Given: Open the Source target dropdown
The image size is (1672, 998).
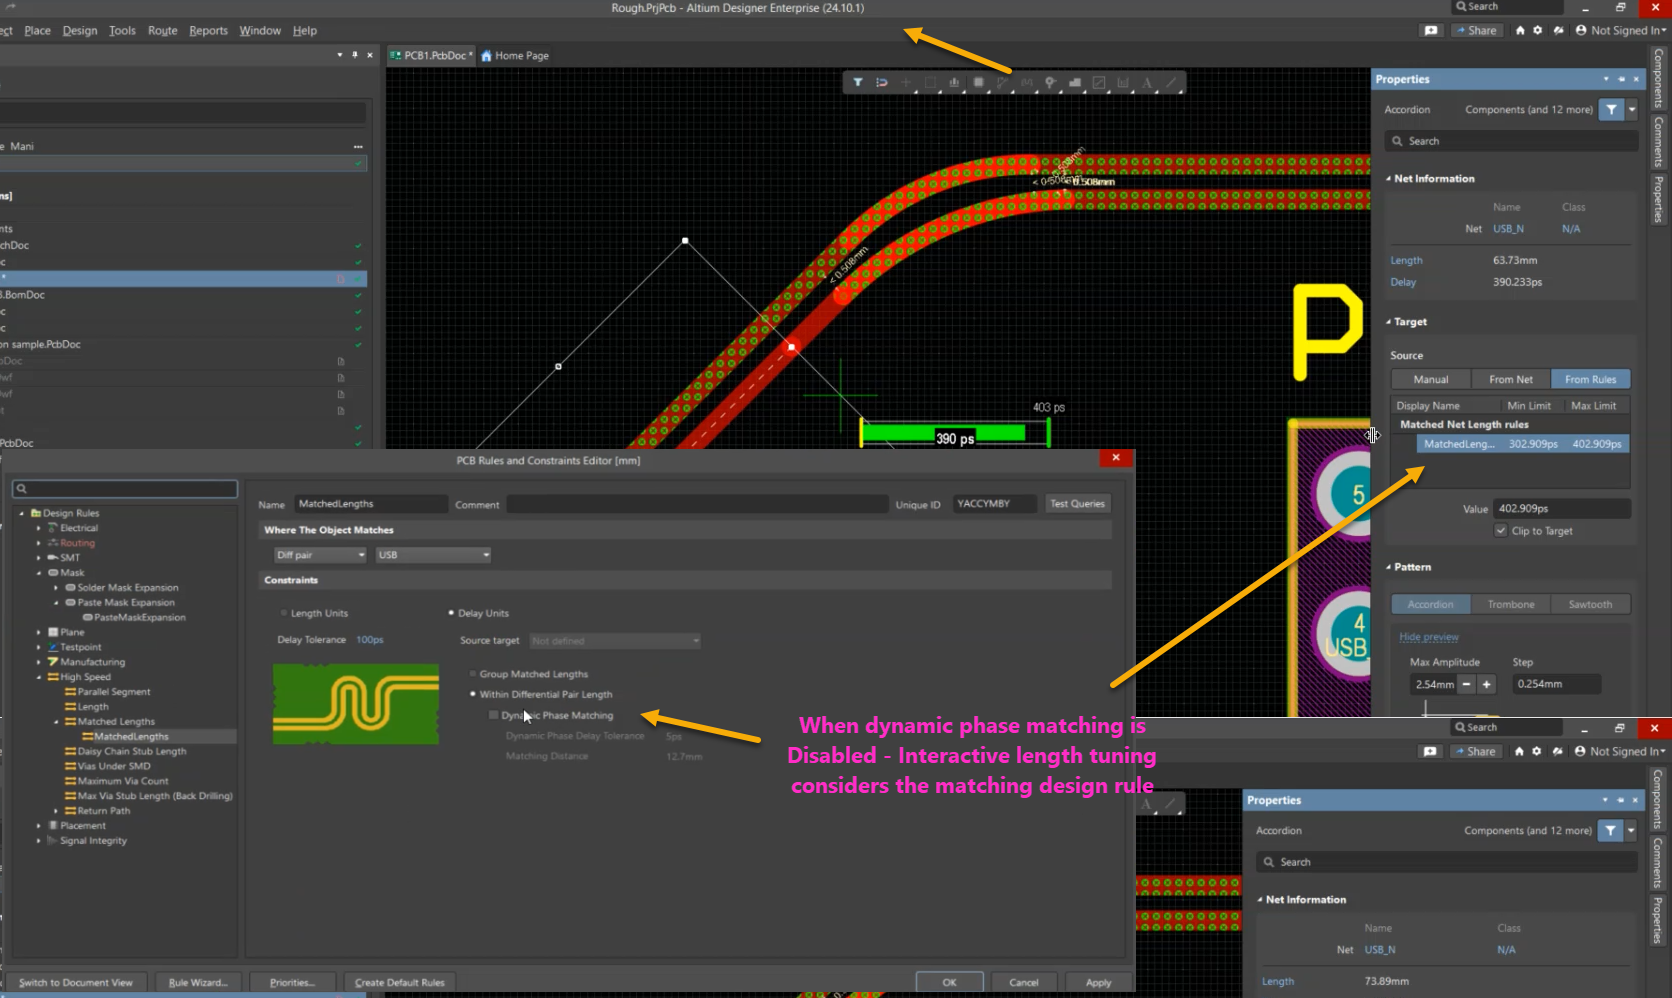Looking at the screenshot, I should 615,640.
